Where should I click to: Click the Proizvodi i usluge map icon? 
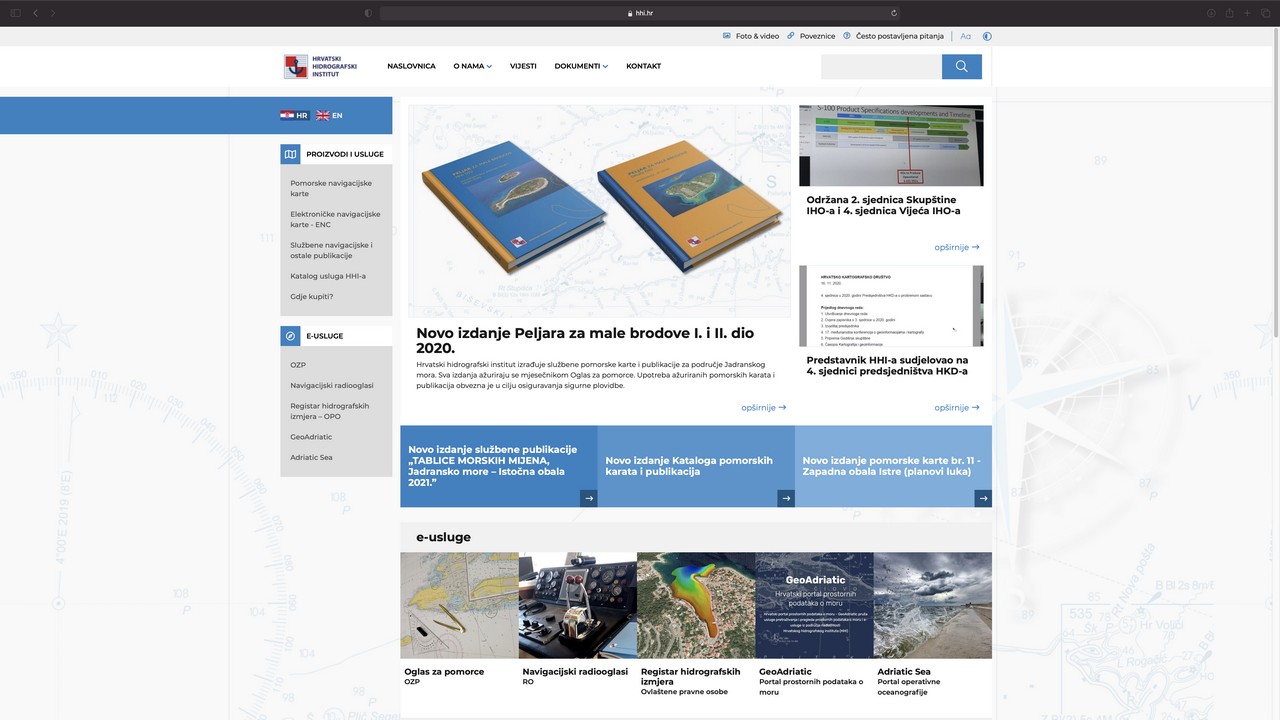(x=290, y=154)
